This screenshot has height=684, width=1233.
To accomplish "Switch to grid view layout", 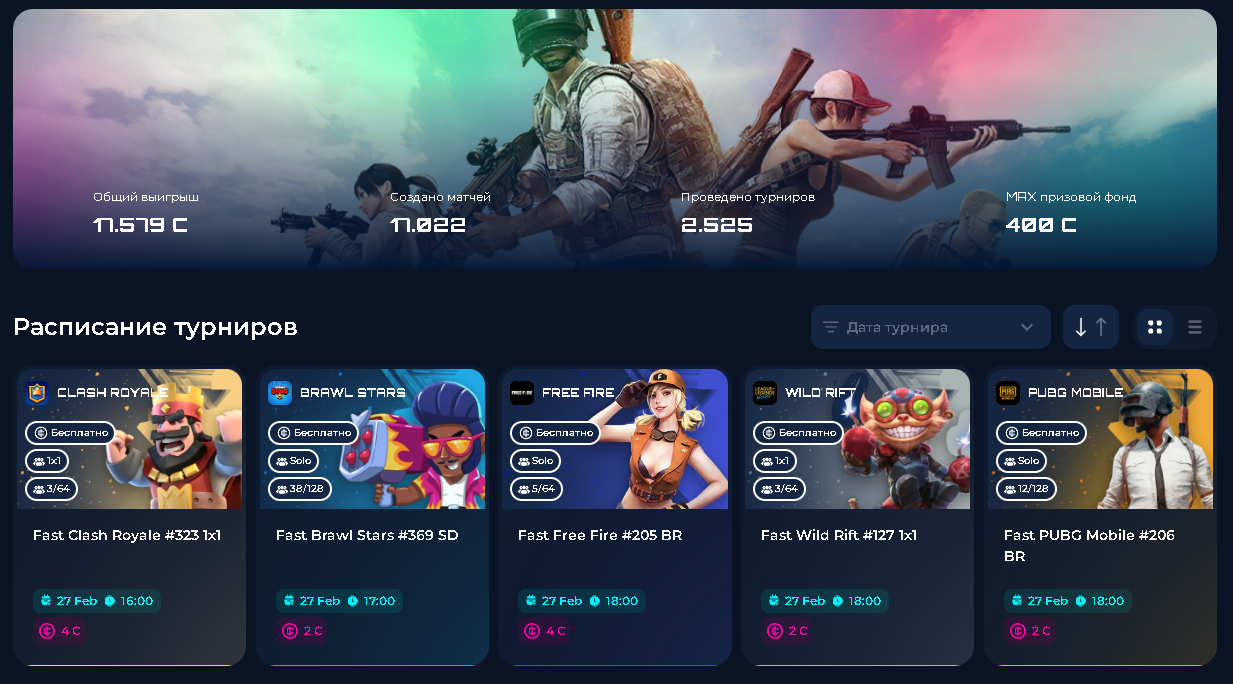I will 1155,327.
